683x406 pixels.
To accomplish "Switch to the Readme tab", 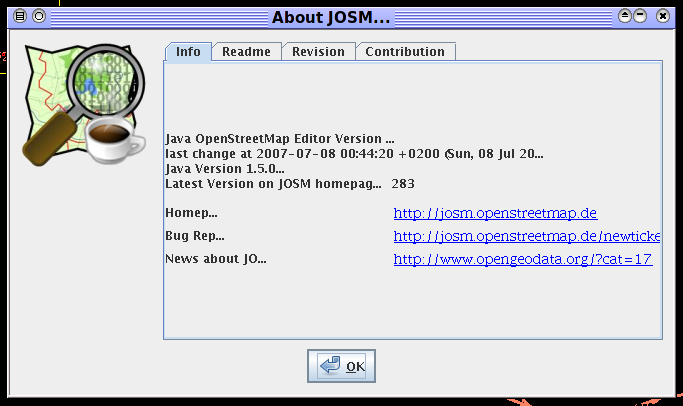I will coord(246,52).
